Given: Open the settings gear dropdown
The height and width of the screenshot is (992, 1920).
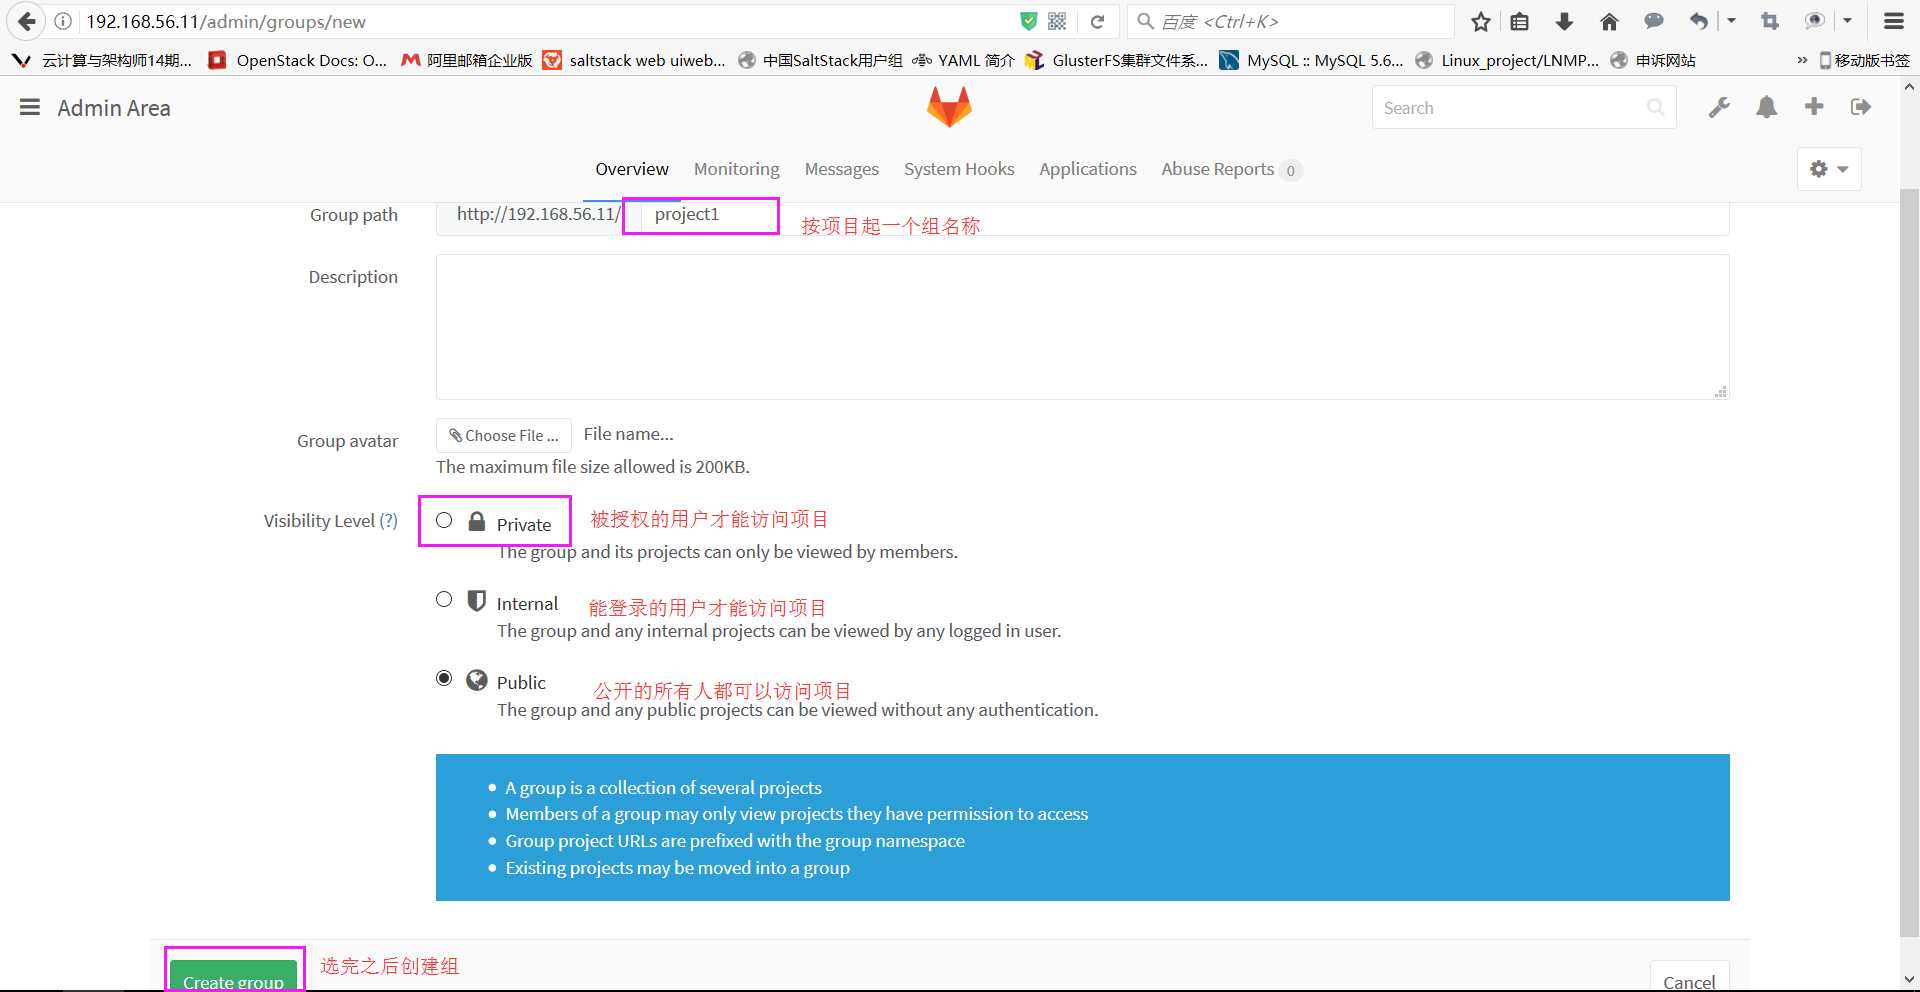Looking at the screenshot, I should coord(1829,169).
